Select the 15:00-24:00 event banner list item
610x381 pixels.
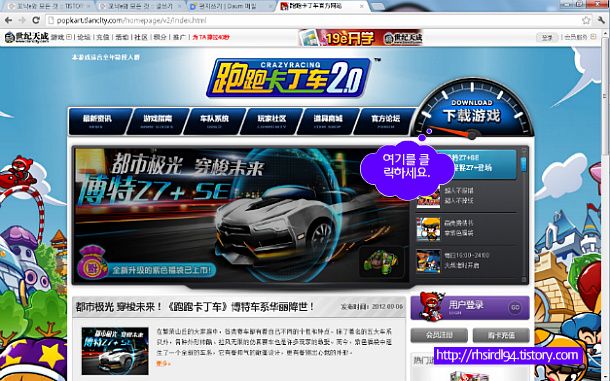[467, 260]
